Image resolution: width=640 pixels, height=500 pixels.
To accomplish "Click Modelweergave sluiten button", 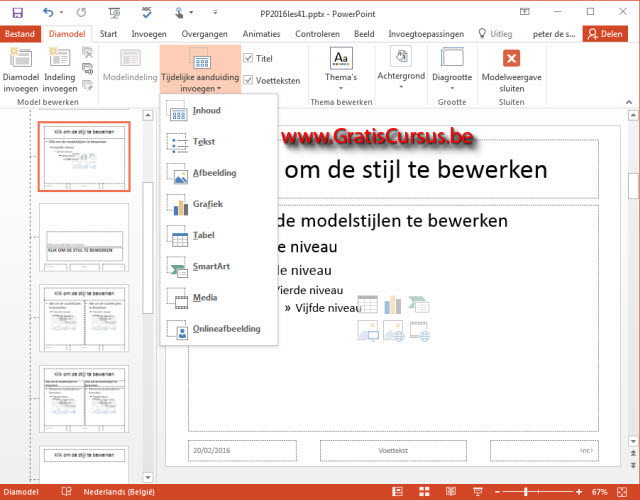I will coord(511,70).
